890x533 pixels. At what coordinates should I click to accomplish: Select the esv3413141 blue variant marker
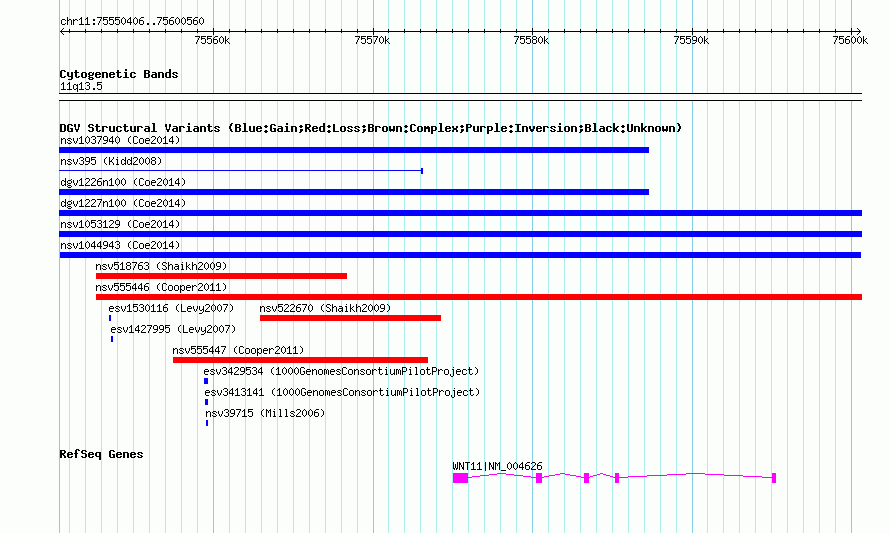[207, 402]
